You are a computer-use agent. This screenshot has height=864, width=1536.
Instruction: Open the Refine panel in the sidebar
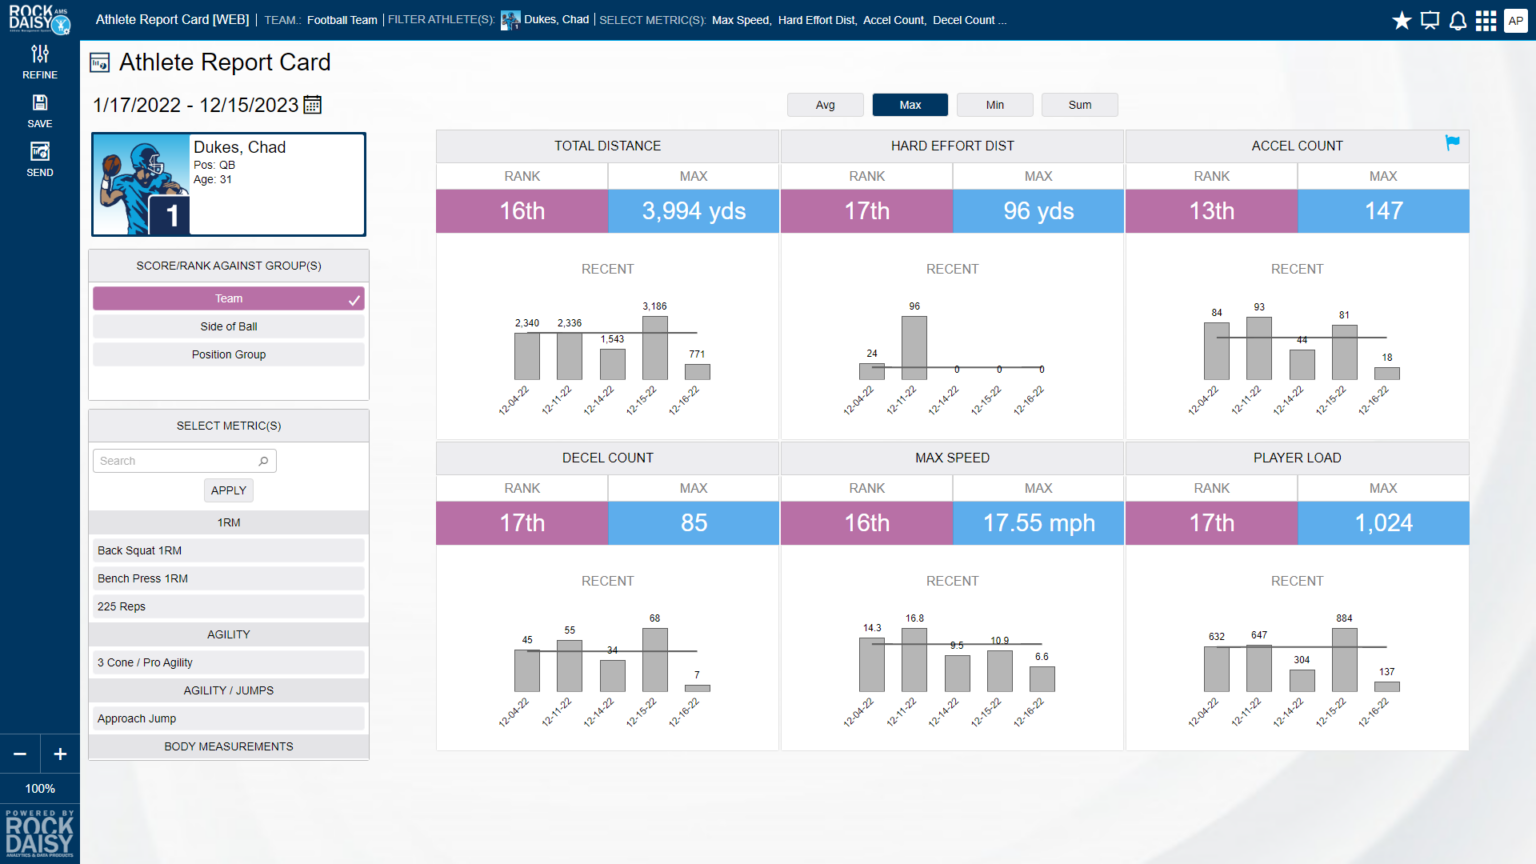[39, 62]
